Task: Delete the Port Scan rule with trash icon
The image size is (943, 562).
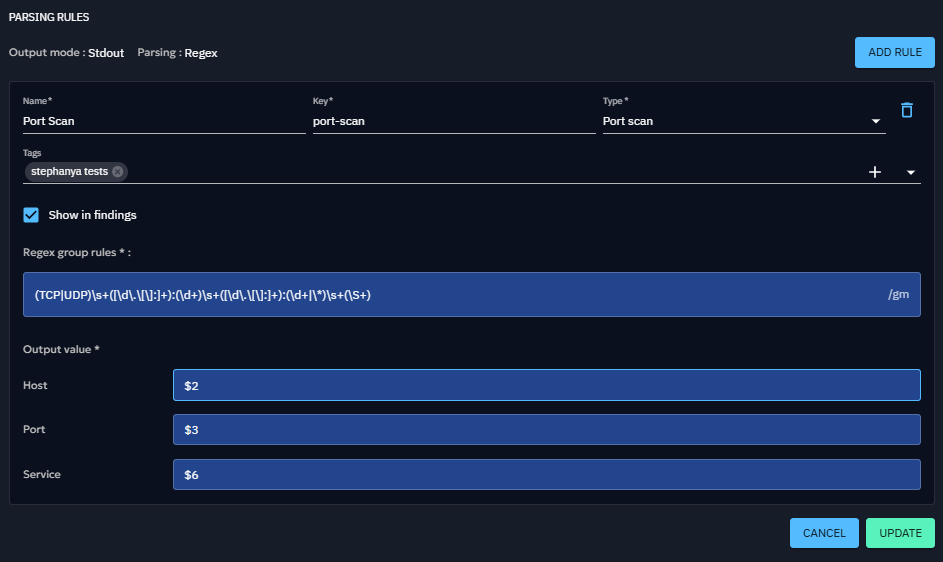Action: click(907, 111)
